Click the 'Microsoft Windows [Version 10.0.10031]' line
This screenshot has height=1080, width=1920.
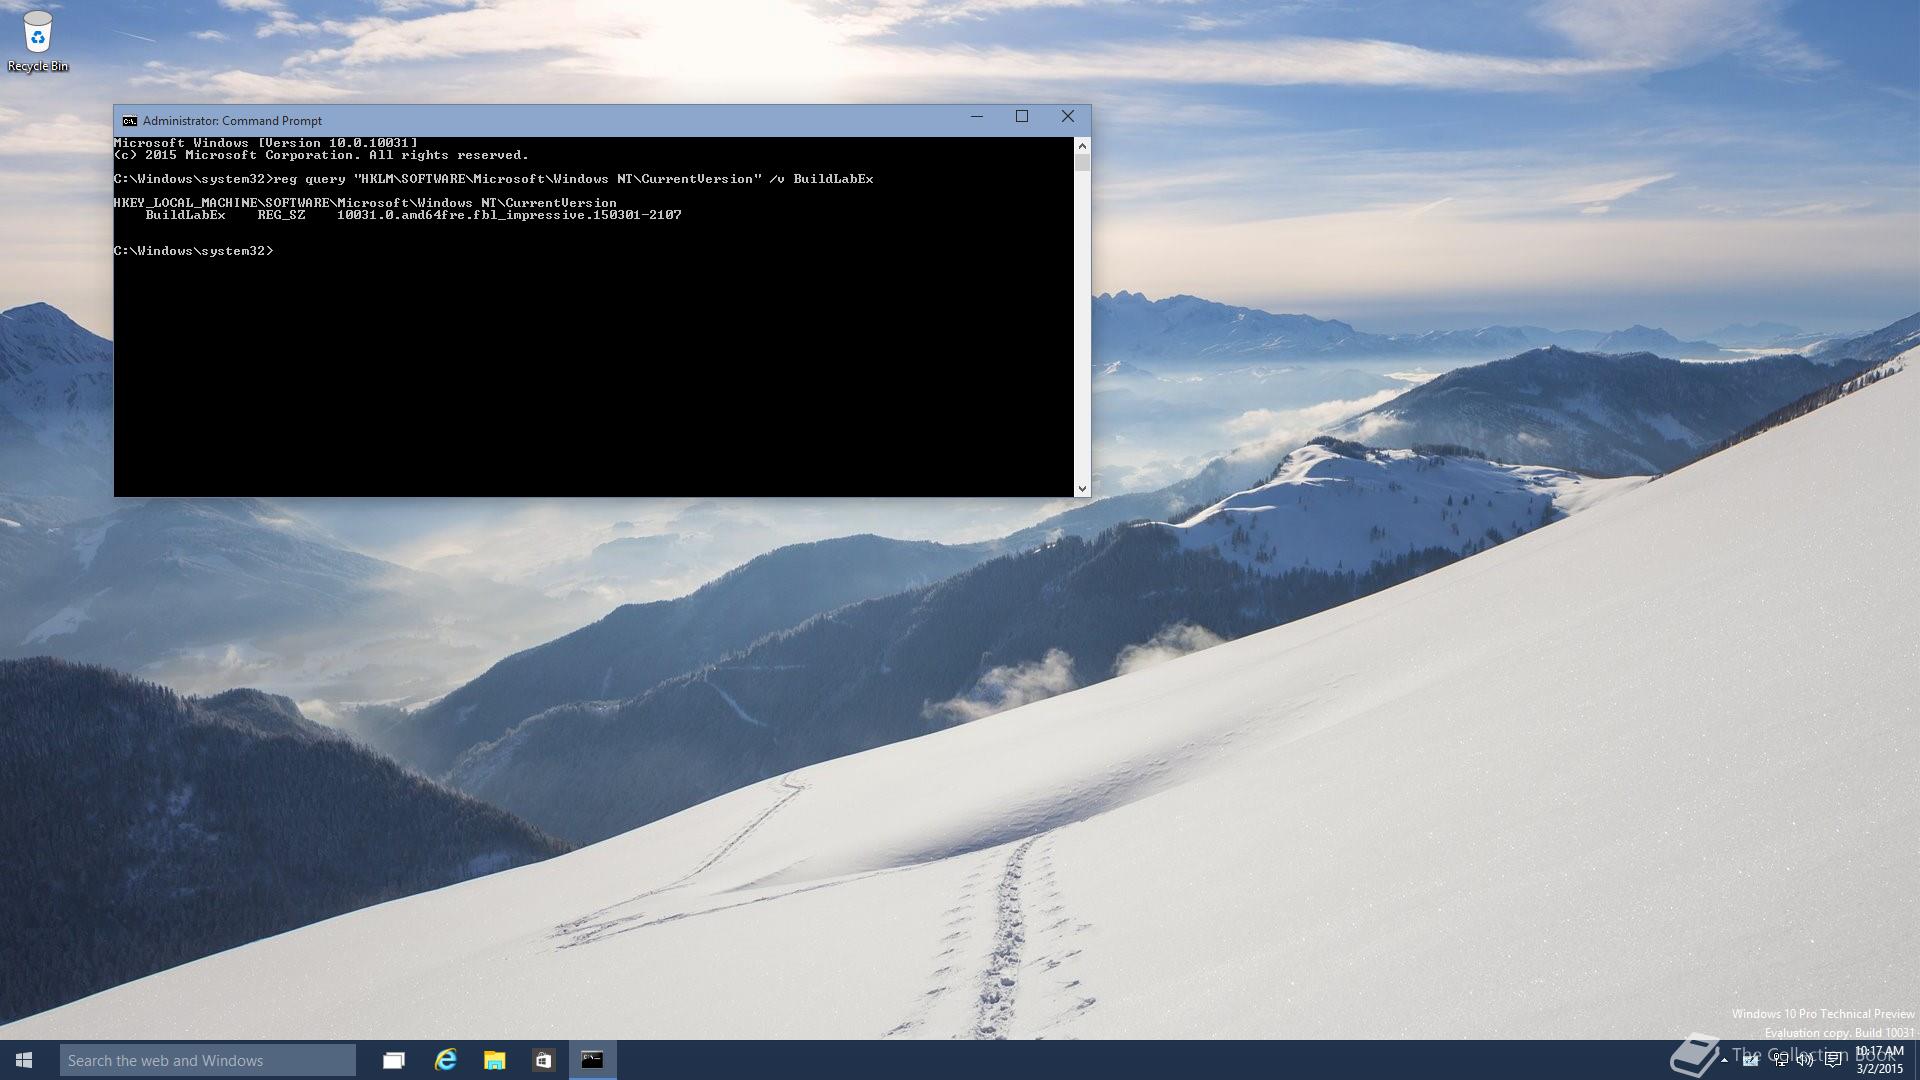266,143
